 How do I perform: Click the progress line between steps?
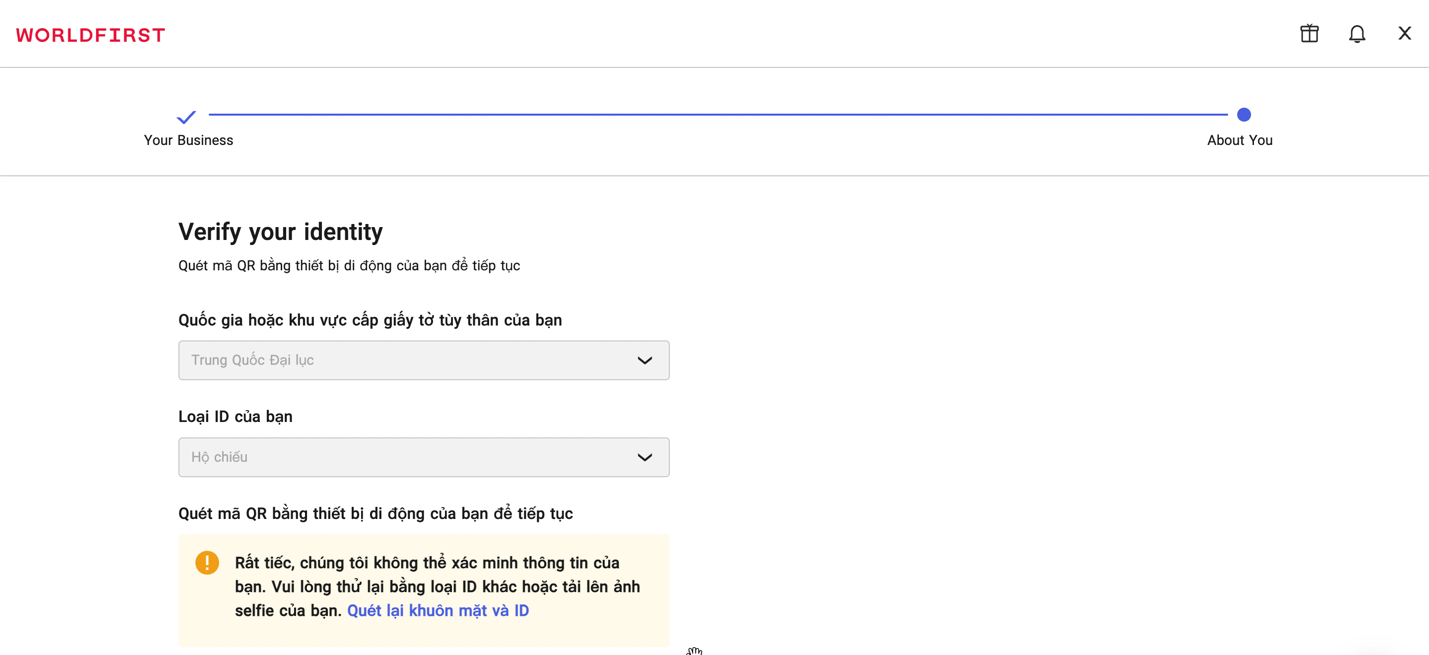pyautogui.click(x=716, y=115)
